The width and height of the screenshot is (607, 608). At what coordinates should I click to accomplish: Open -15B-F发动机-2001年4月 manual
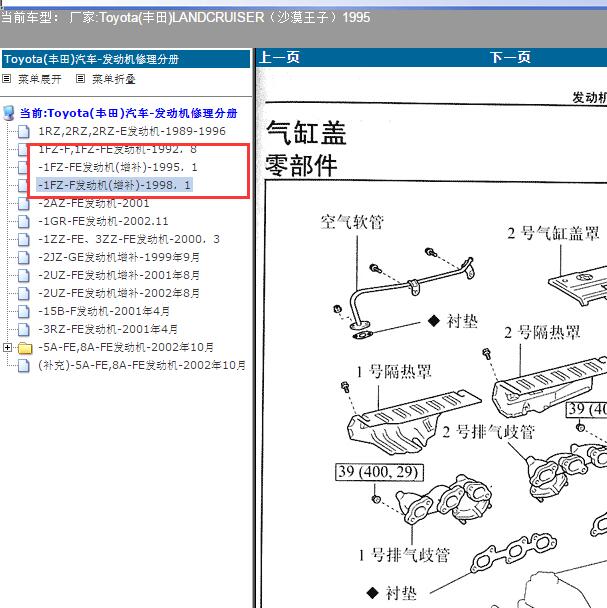pyautogui.click(x=104, y=311)
